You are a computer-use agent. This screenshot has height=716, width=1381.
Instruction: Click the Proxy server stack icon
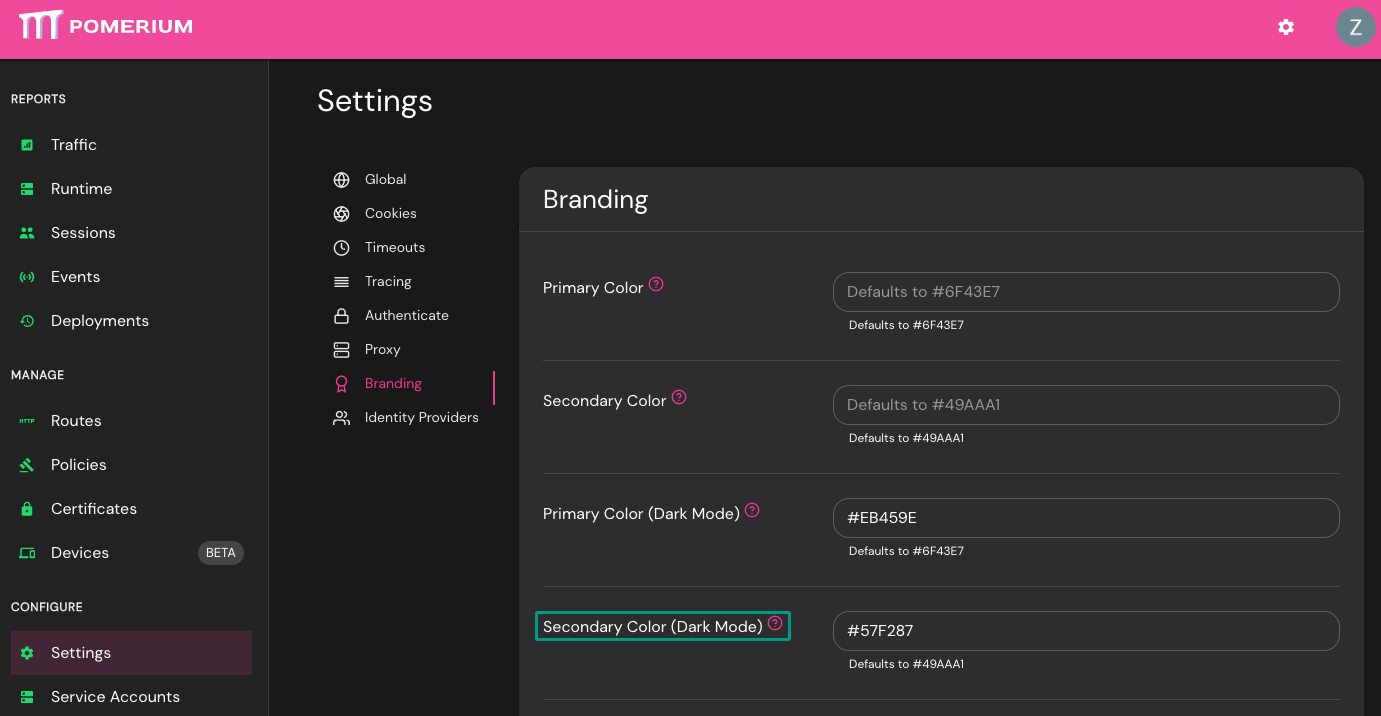coord(341,349)
